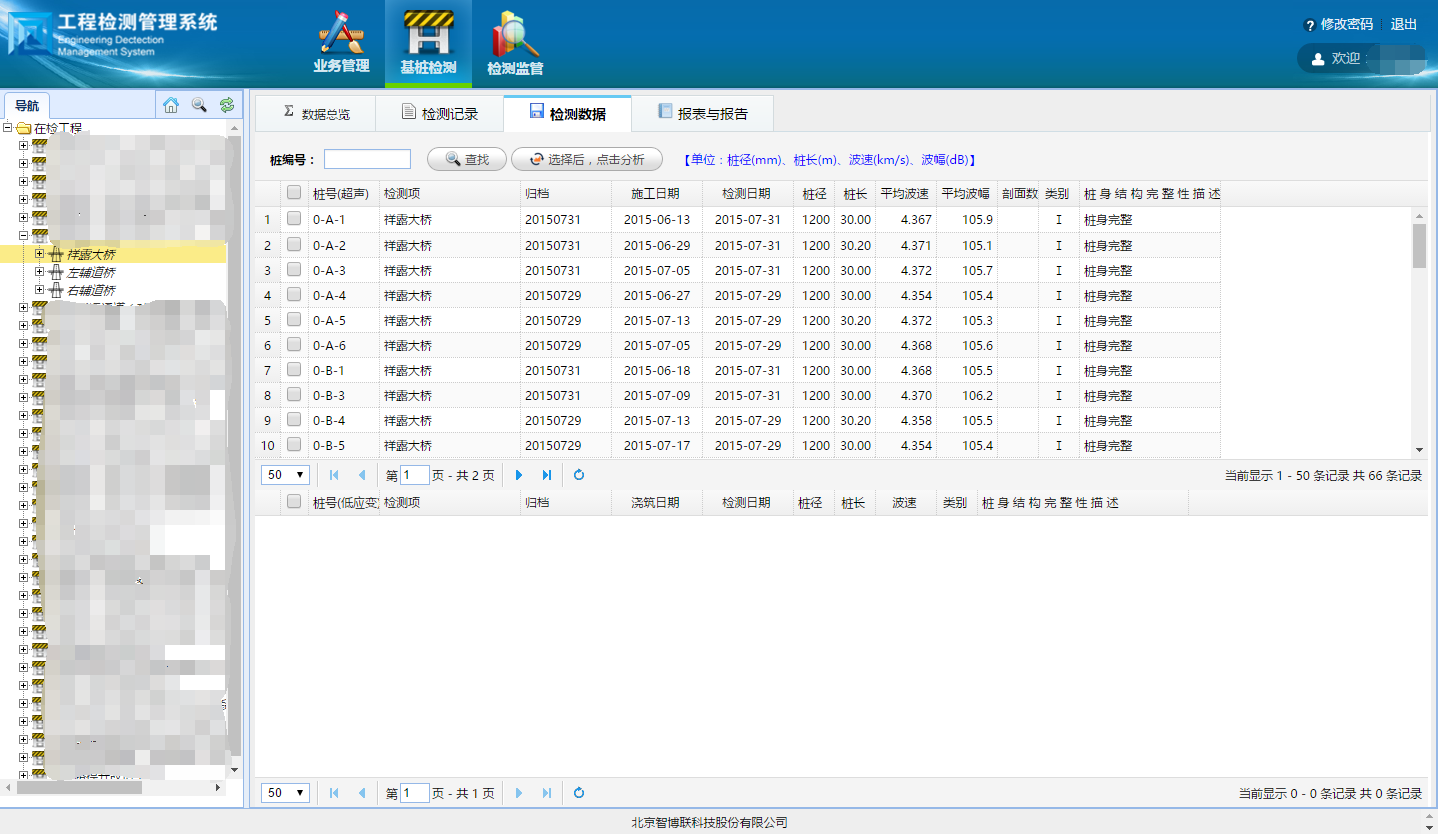1438x834 pixels.
Task: Select the 导航 panel tab
Action: [x=27, y=105]
